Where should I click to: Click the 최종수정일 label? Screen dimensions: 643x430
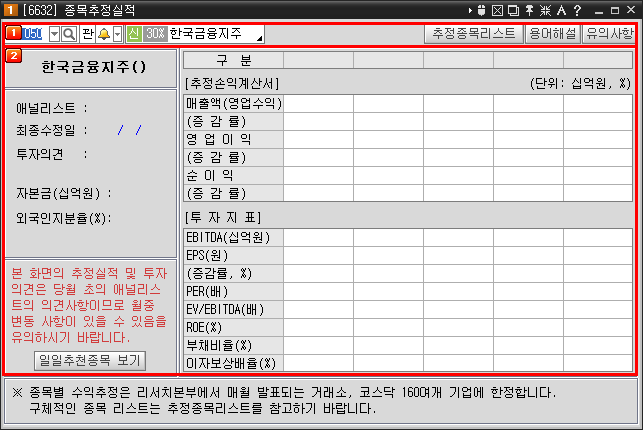46,131
